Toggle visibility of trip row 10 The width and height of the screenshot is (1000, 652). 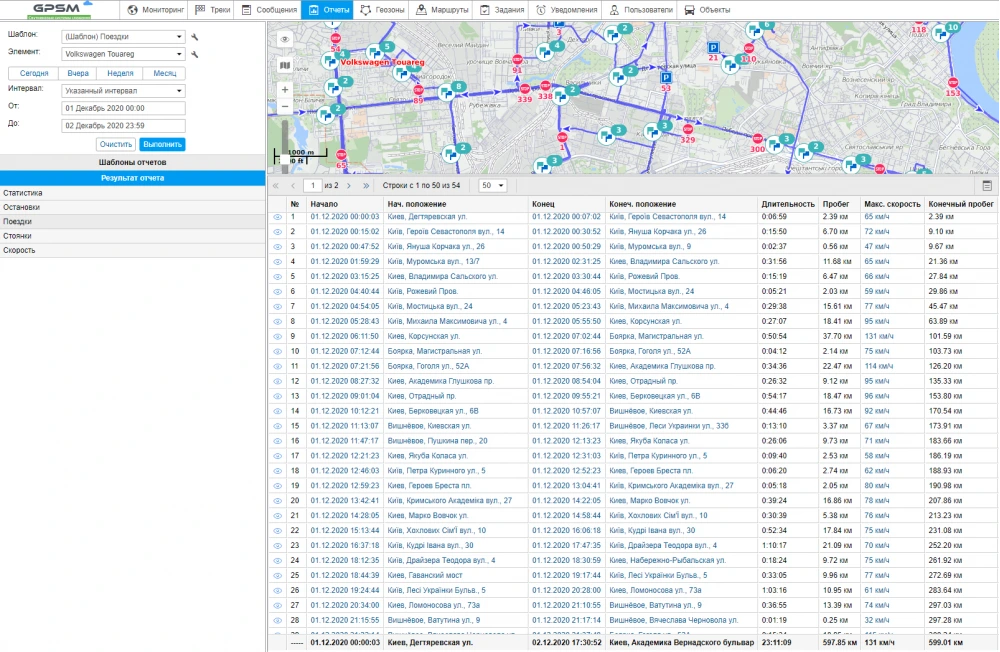click(x=278, y=351)
